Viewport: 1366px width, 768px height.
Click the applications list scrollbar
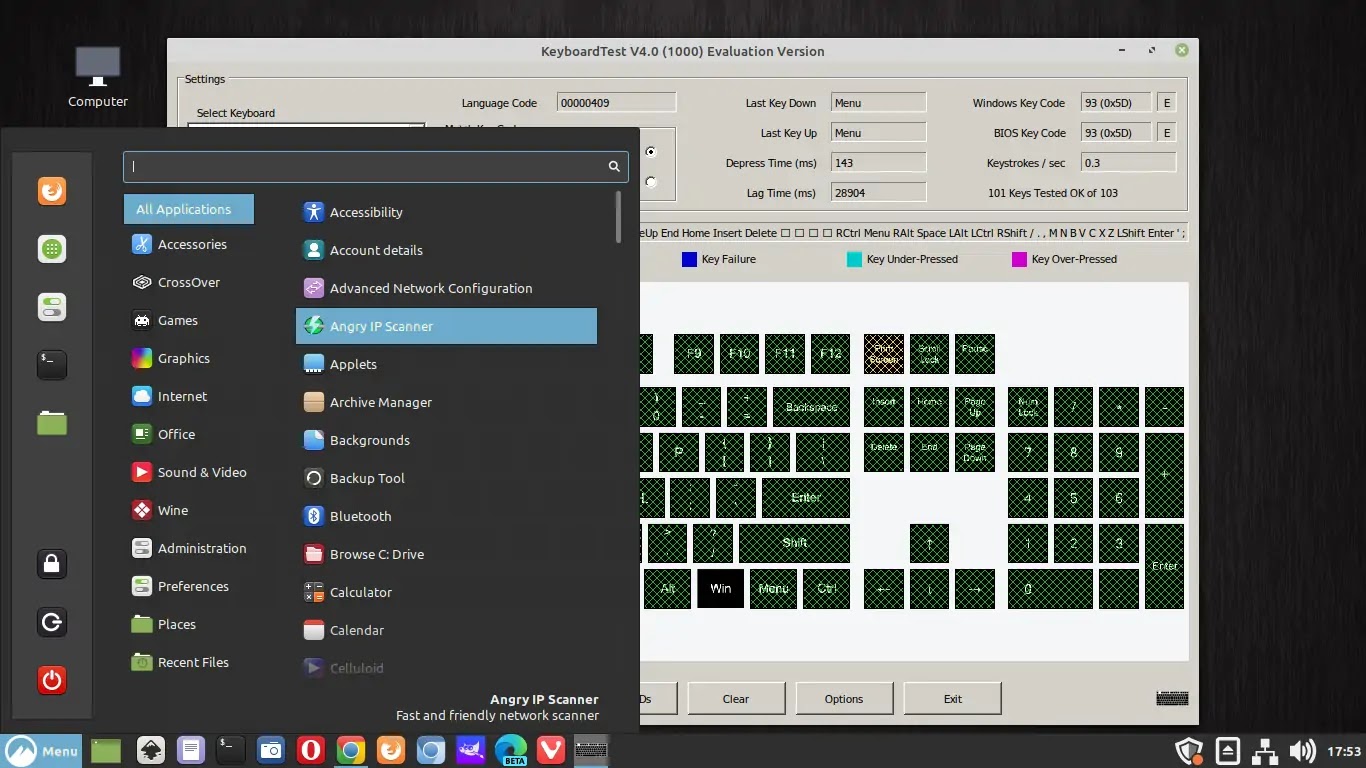[x=619, y=217]
